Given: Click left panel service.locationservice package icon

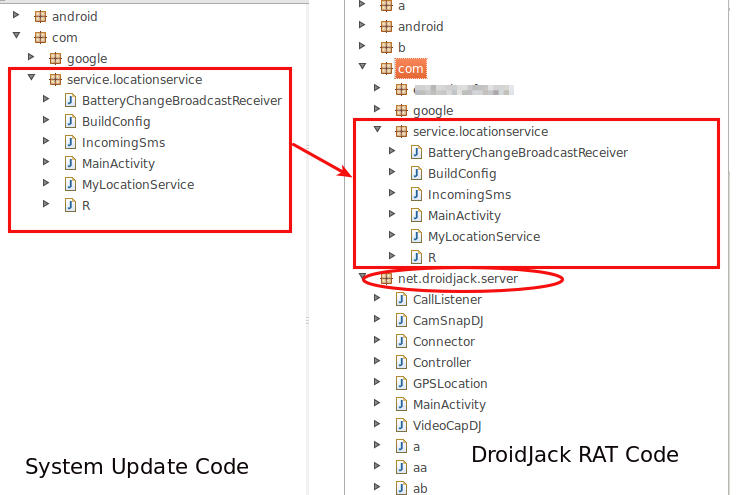Looking at the screenshot, I should coord(55,79).
